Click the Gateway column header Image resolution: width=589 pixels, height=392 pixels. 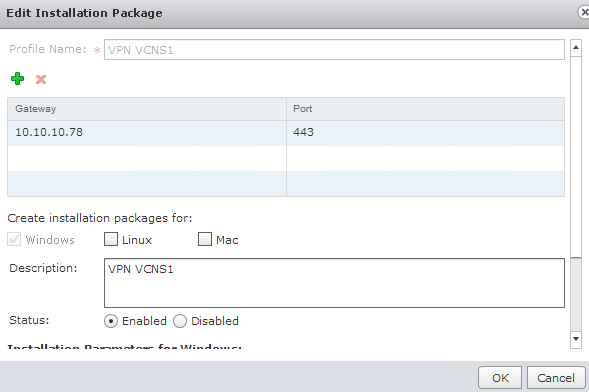tap(147, 109)
